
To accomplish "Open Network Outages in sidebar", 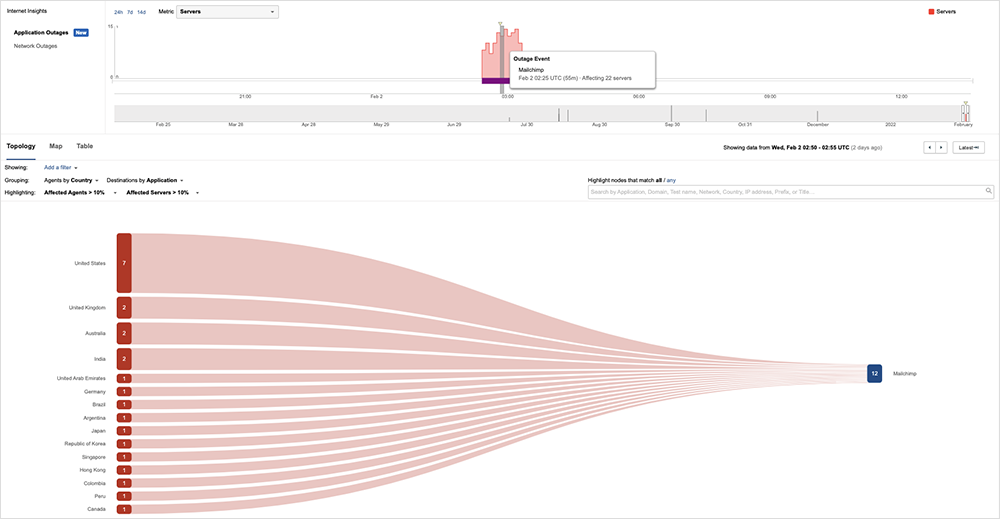I will click(35, 46).
